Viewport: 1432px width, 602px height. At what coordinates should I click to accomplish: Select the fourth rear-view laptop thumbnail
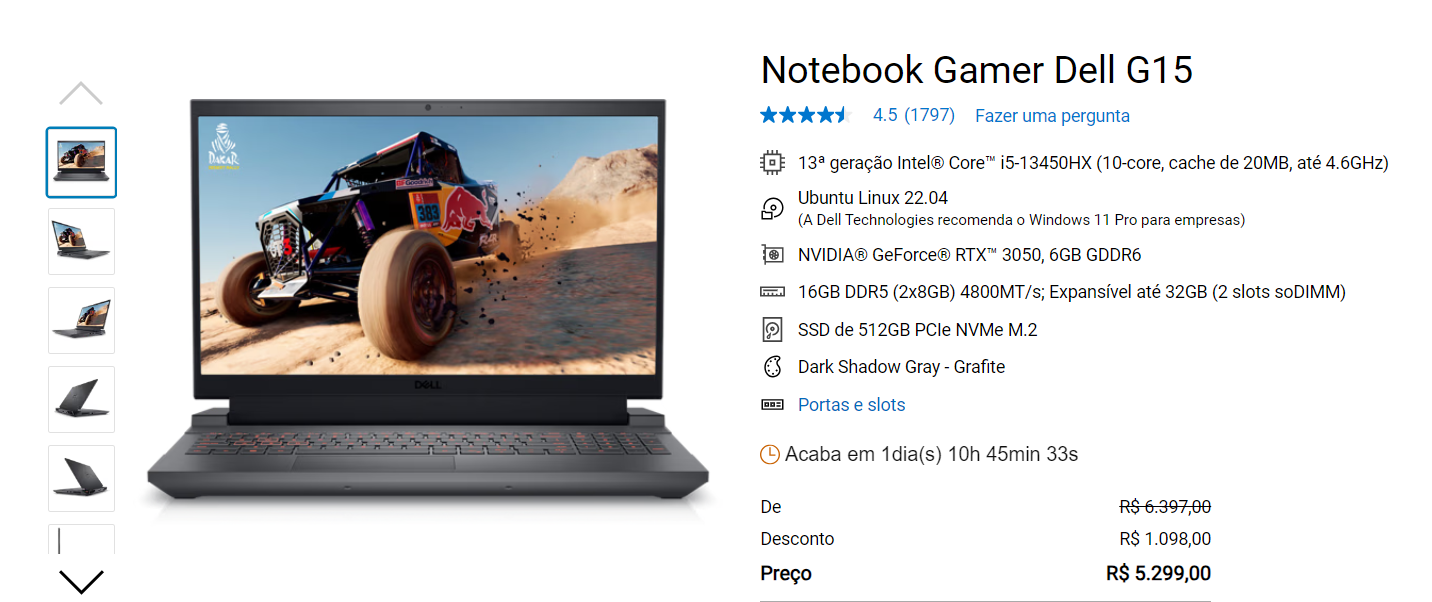(x=81, y=399)
